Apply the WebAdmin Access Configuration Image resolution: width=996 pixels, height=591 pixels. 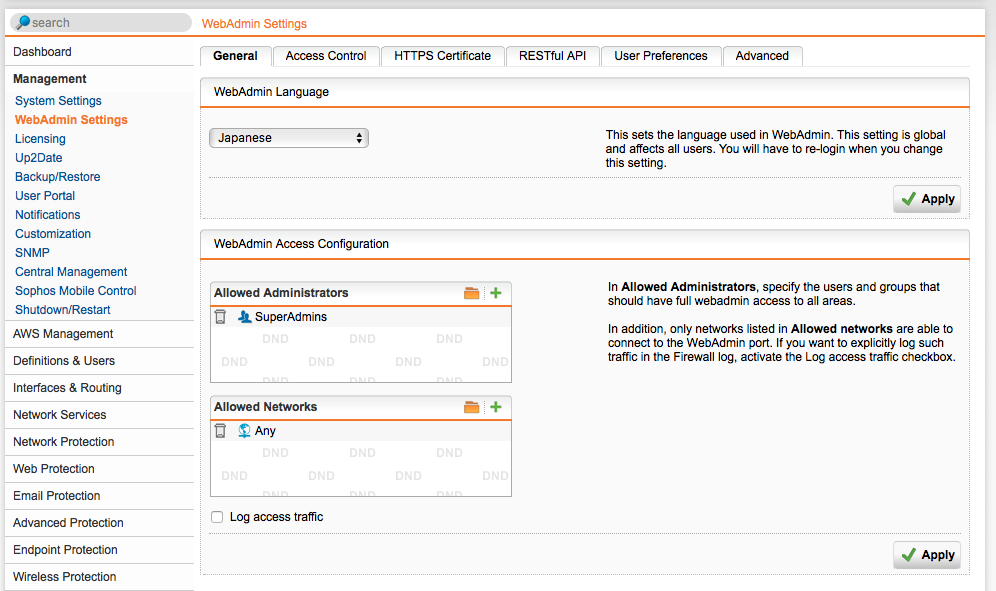pos(926,555)
